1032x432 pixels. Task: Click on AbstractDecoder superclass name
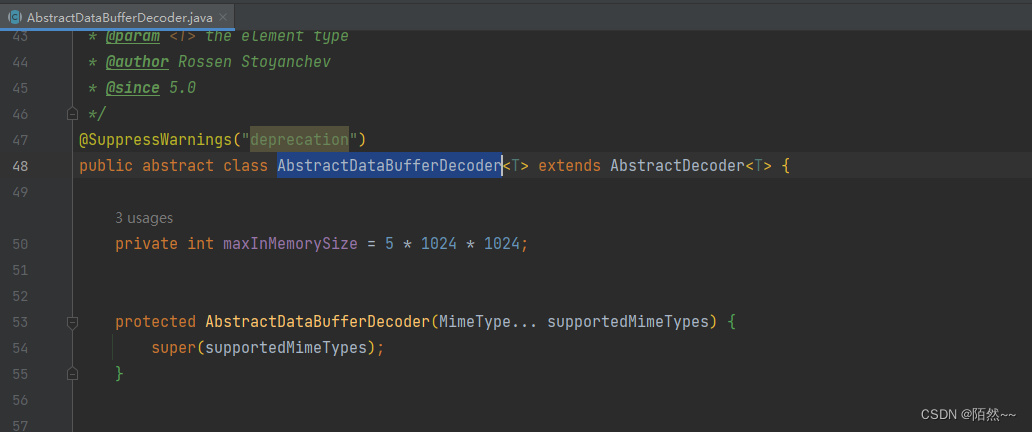coord(677,165)
